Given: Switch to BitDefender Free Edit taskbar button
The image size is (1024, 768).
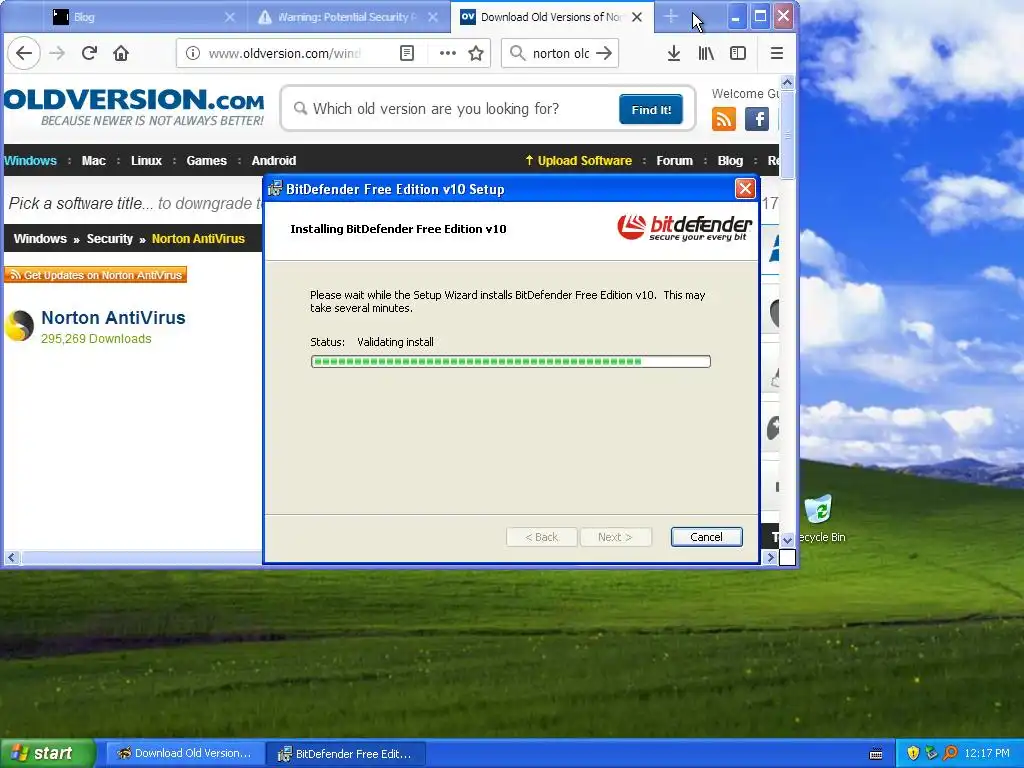Looking at the screenshot, I should (345, 754).
